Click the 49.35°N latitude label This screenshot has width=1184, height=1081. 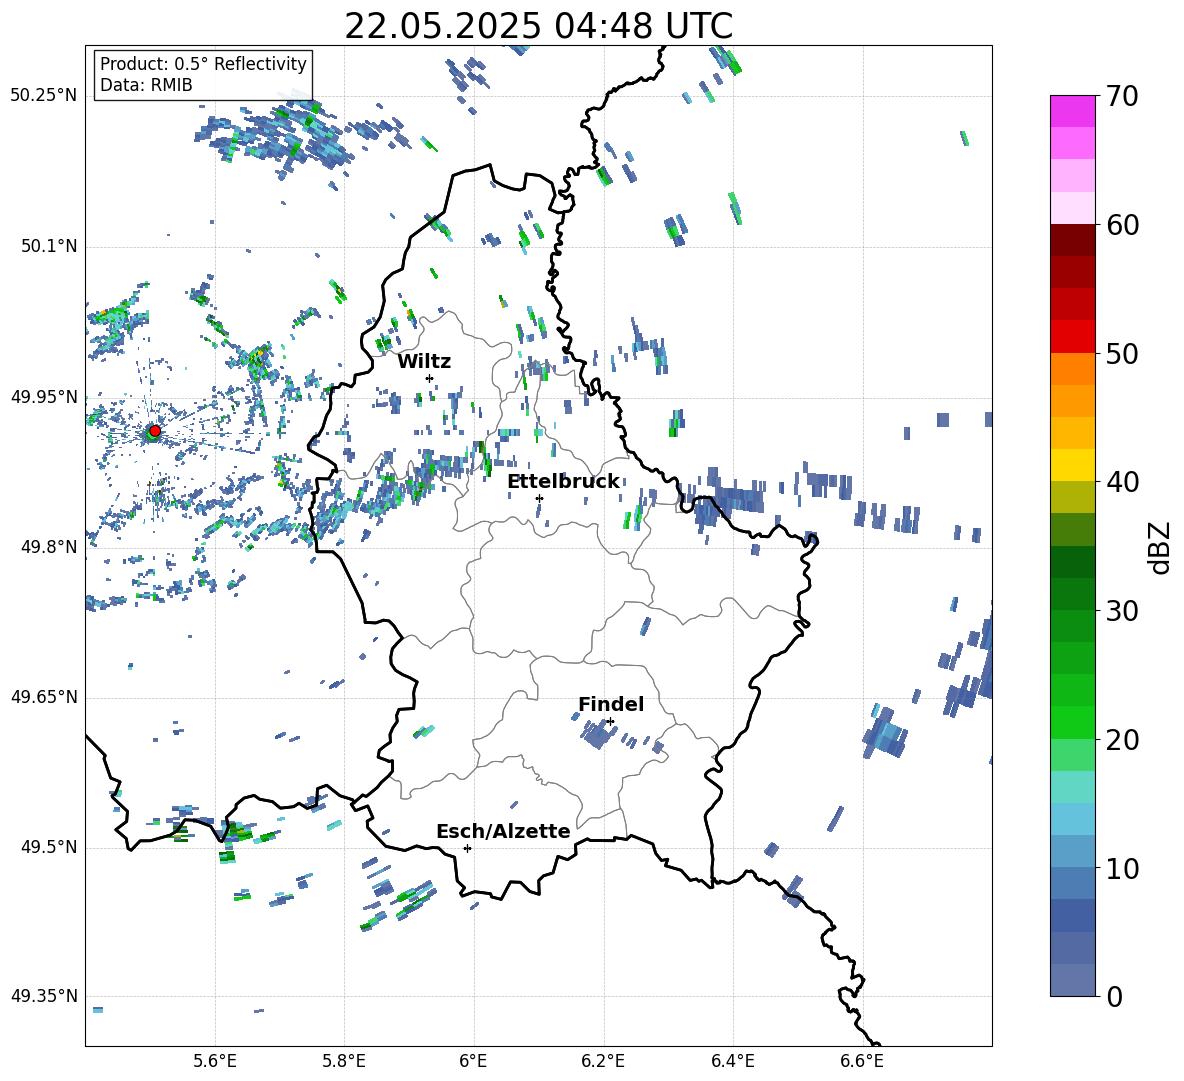[44, 997]
